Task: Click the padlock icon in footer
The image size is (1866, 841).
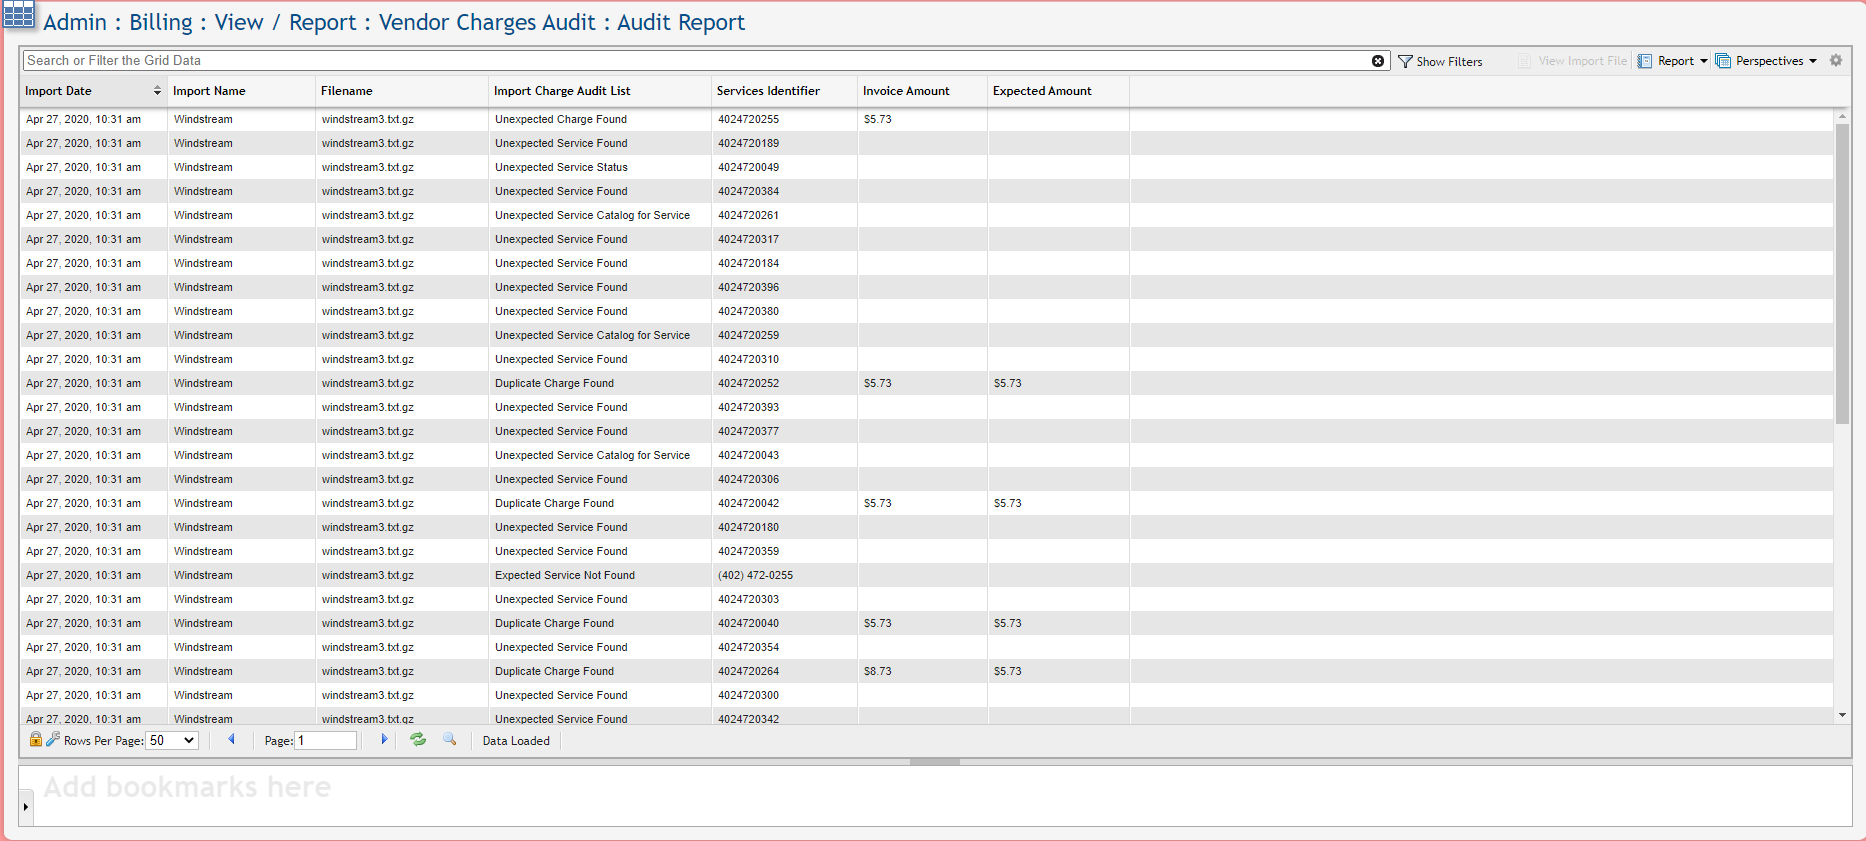Action: click(36, 739)
